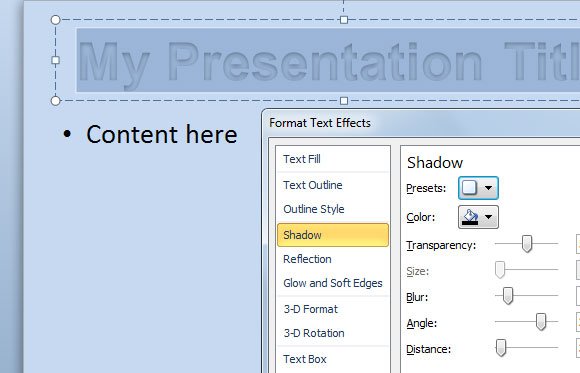Click the title placeholder's bottom-left circular handle
Viewport: 580px width, 373px height.
[55, 100]
